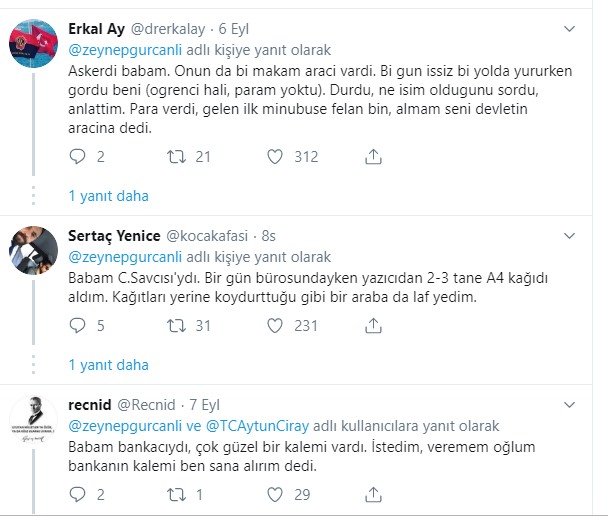The width and height of the screenshot is (608, 521).
Task: Retweet recnid's tweet
Action: (x=176, y=494)
